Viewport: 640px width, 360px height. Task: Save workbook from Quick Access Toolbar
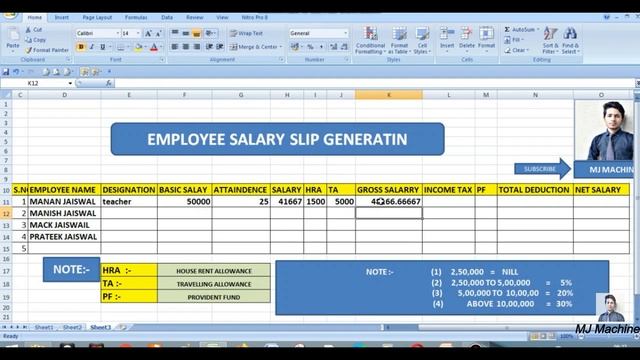tap(6, 72)
